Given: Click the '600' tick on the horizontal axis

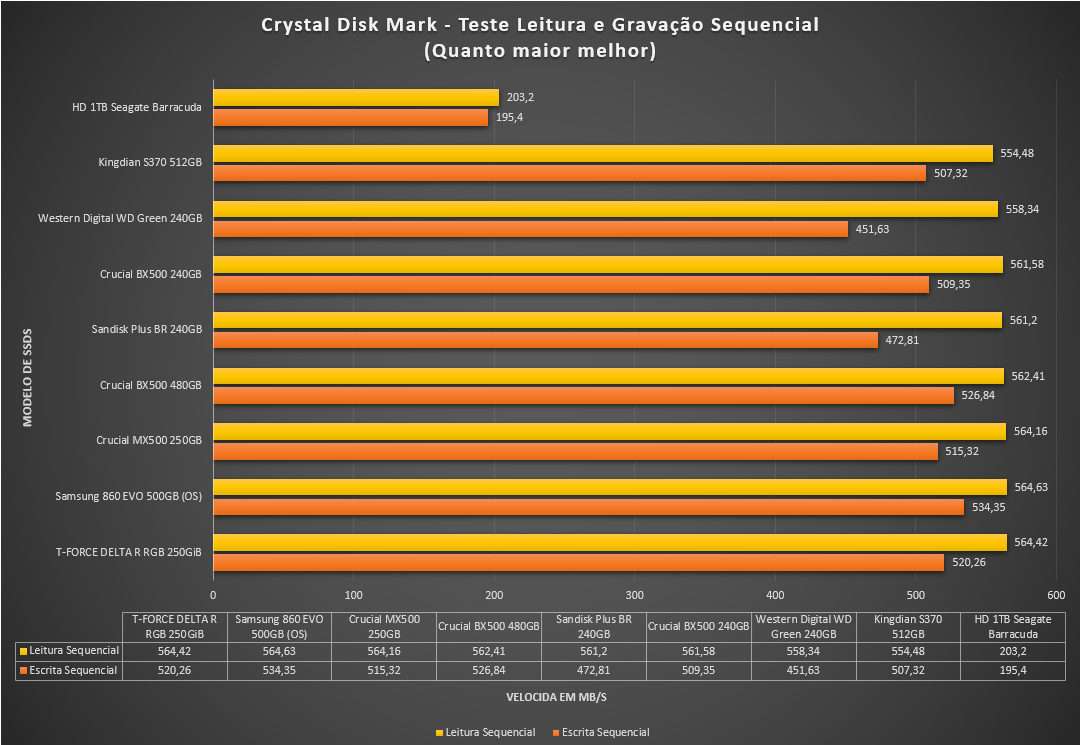Looking at the screenshot, I should [1056, 595].
